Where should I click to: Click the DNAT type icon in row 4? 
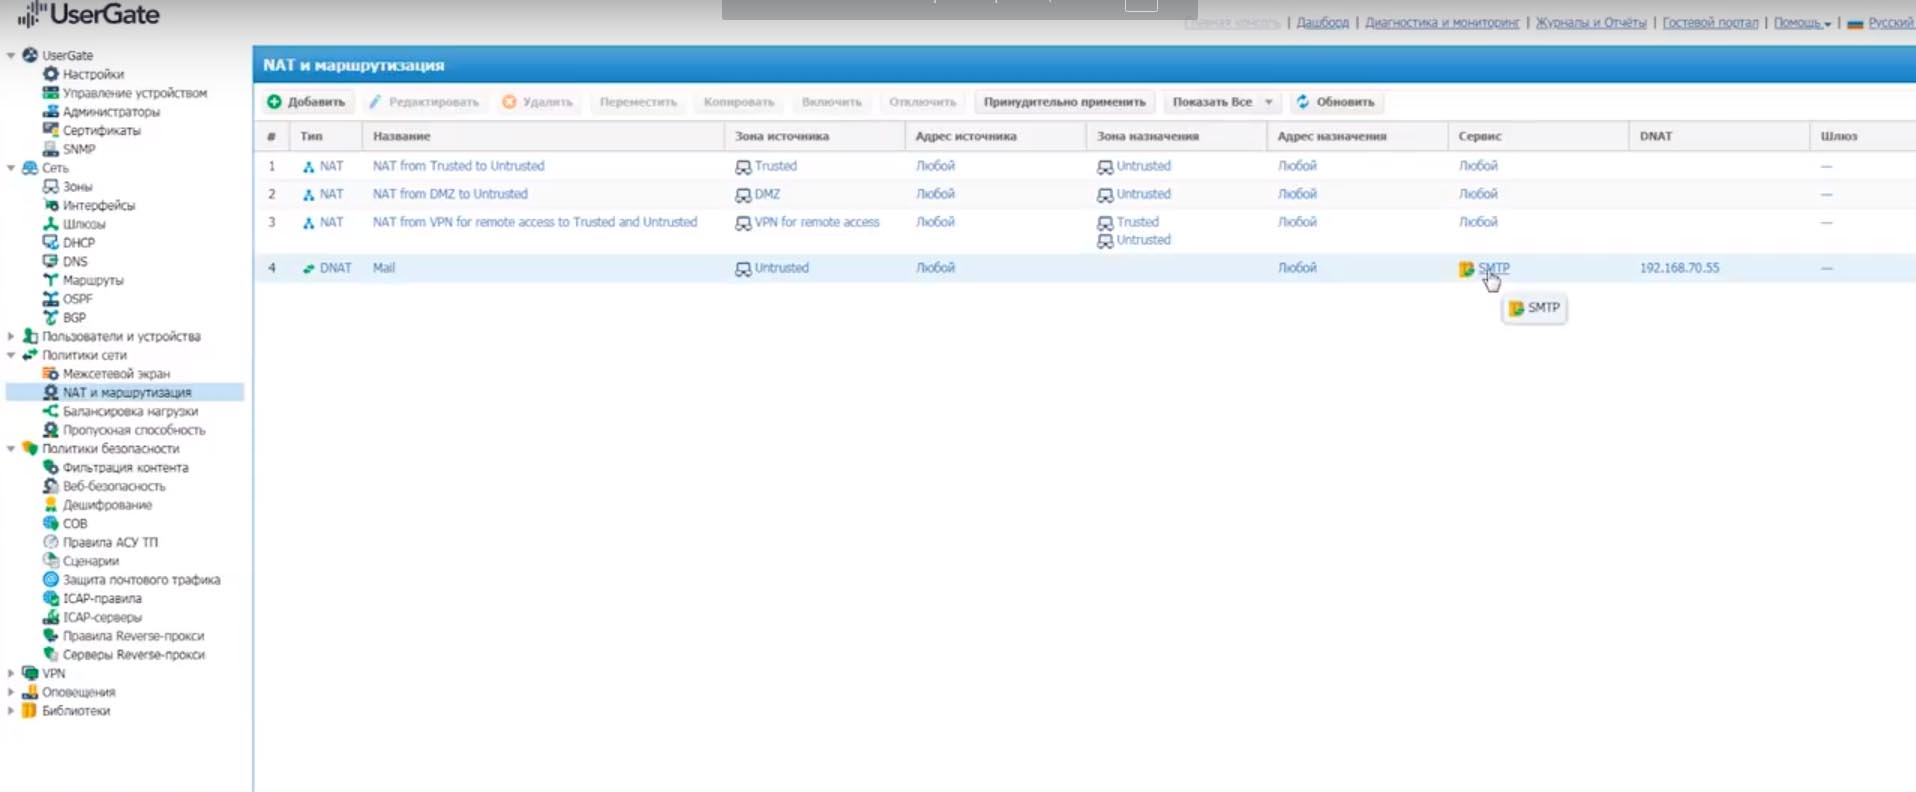click(309, 268)
